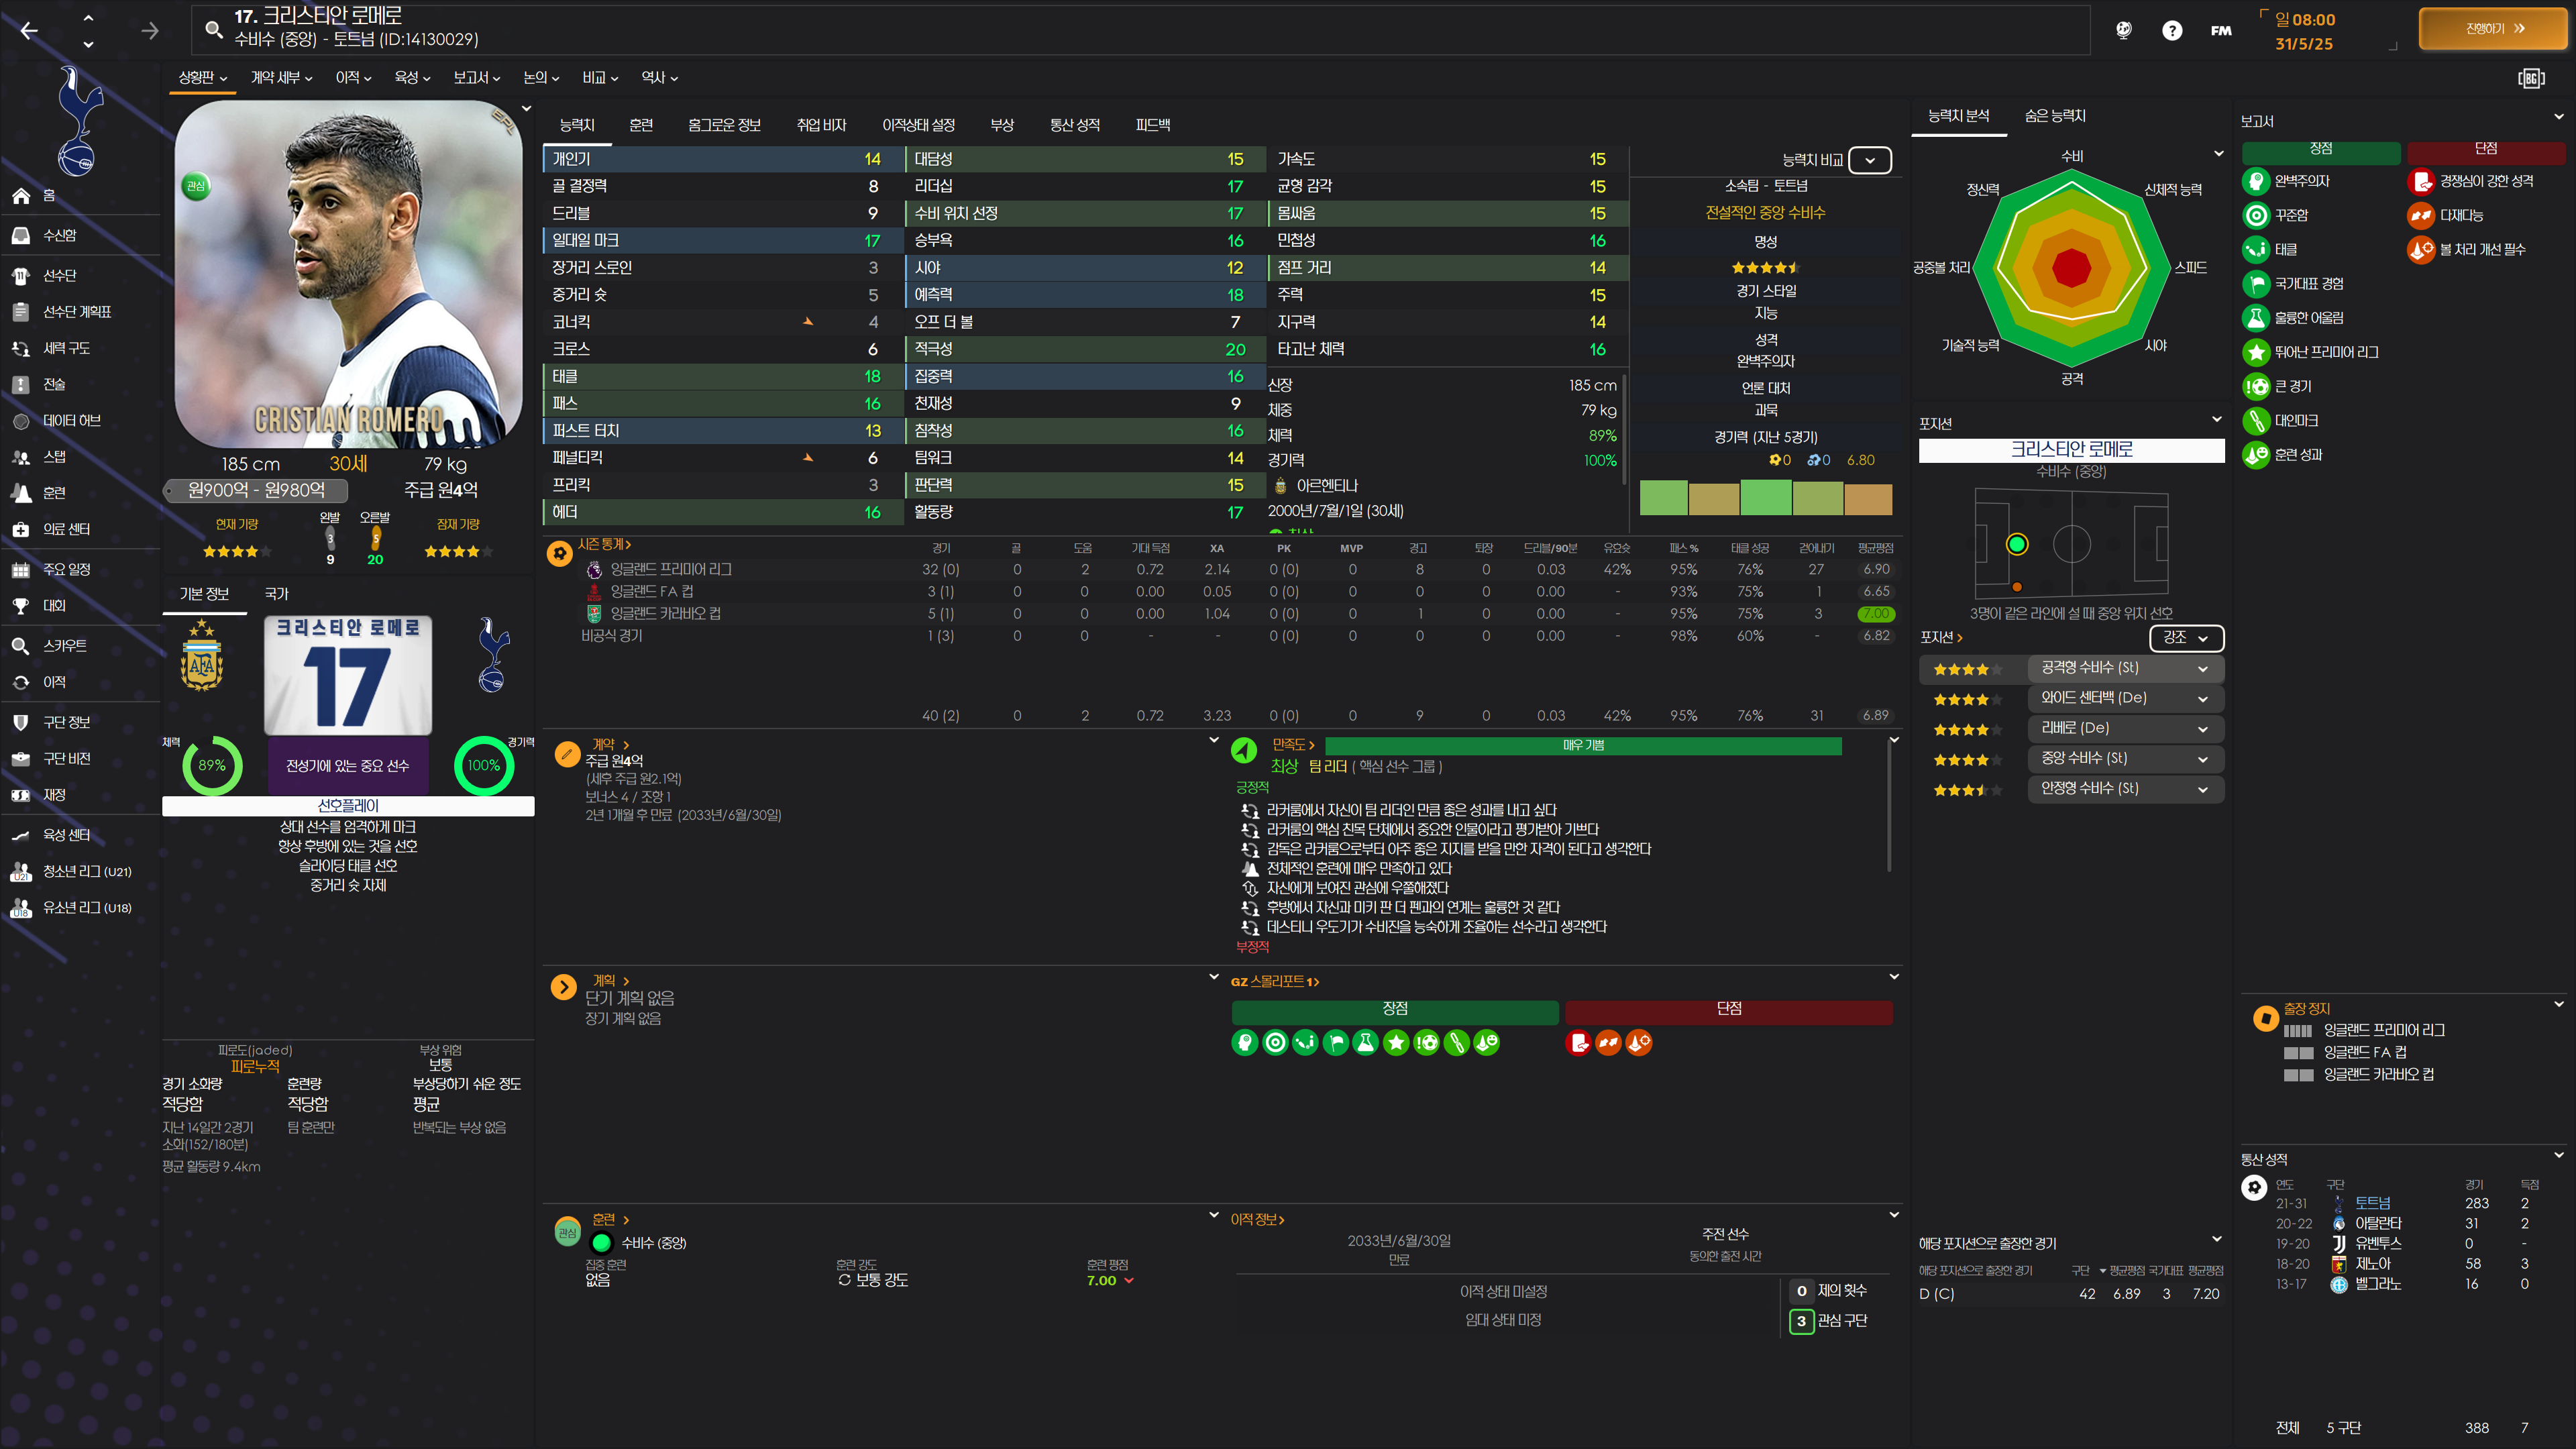This screenshot has width=2576, height=1449.
Task: Open the 계약 세부 menu
Action: (281, 78)
